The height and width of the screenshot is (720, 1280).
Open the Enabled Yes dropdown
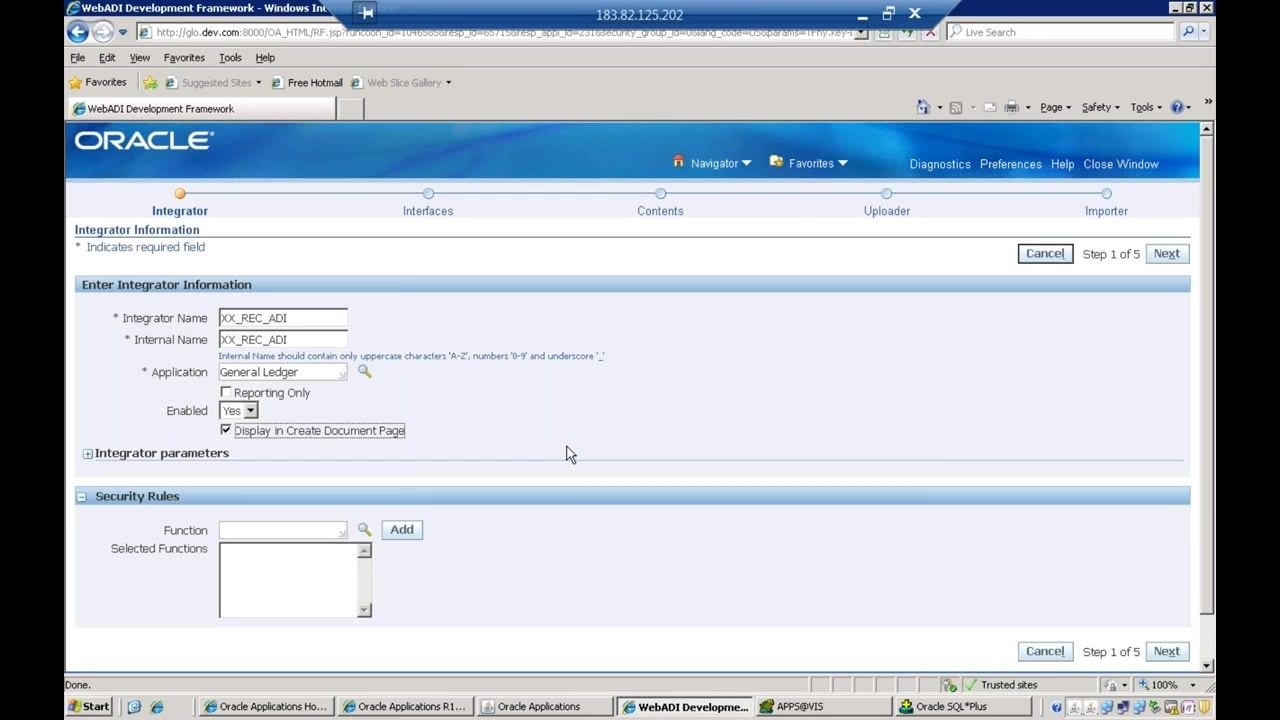pyautogui.click(x=239, y=410)
